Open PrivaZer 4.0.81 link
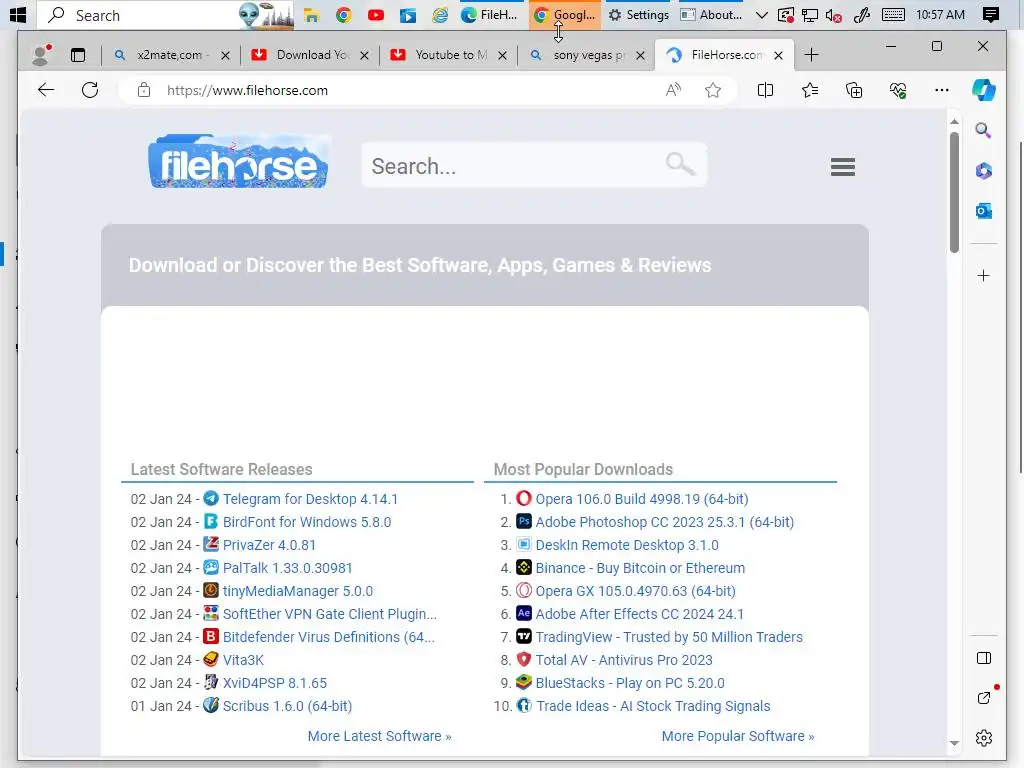 pos(269,545)
